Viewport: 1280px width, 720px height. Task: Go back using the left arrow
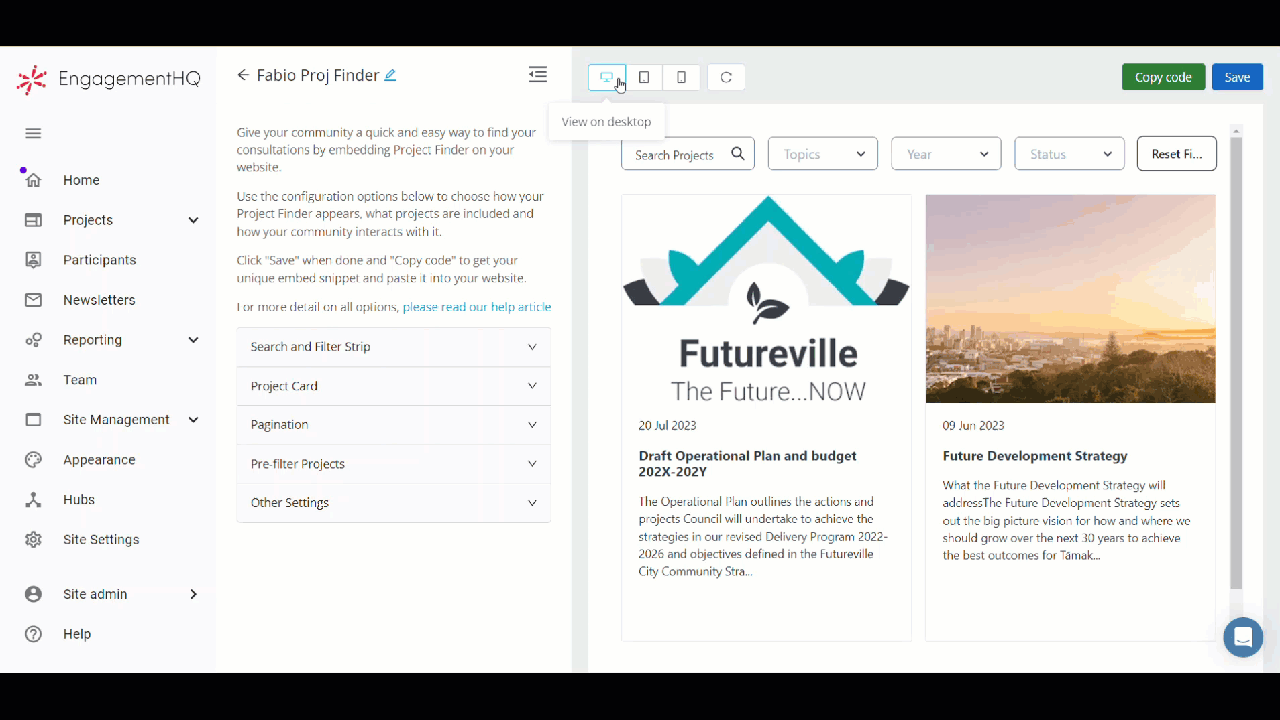[x=243, y=75]
